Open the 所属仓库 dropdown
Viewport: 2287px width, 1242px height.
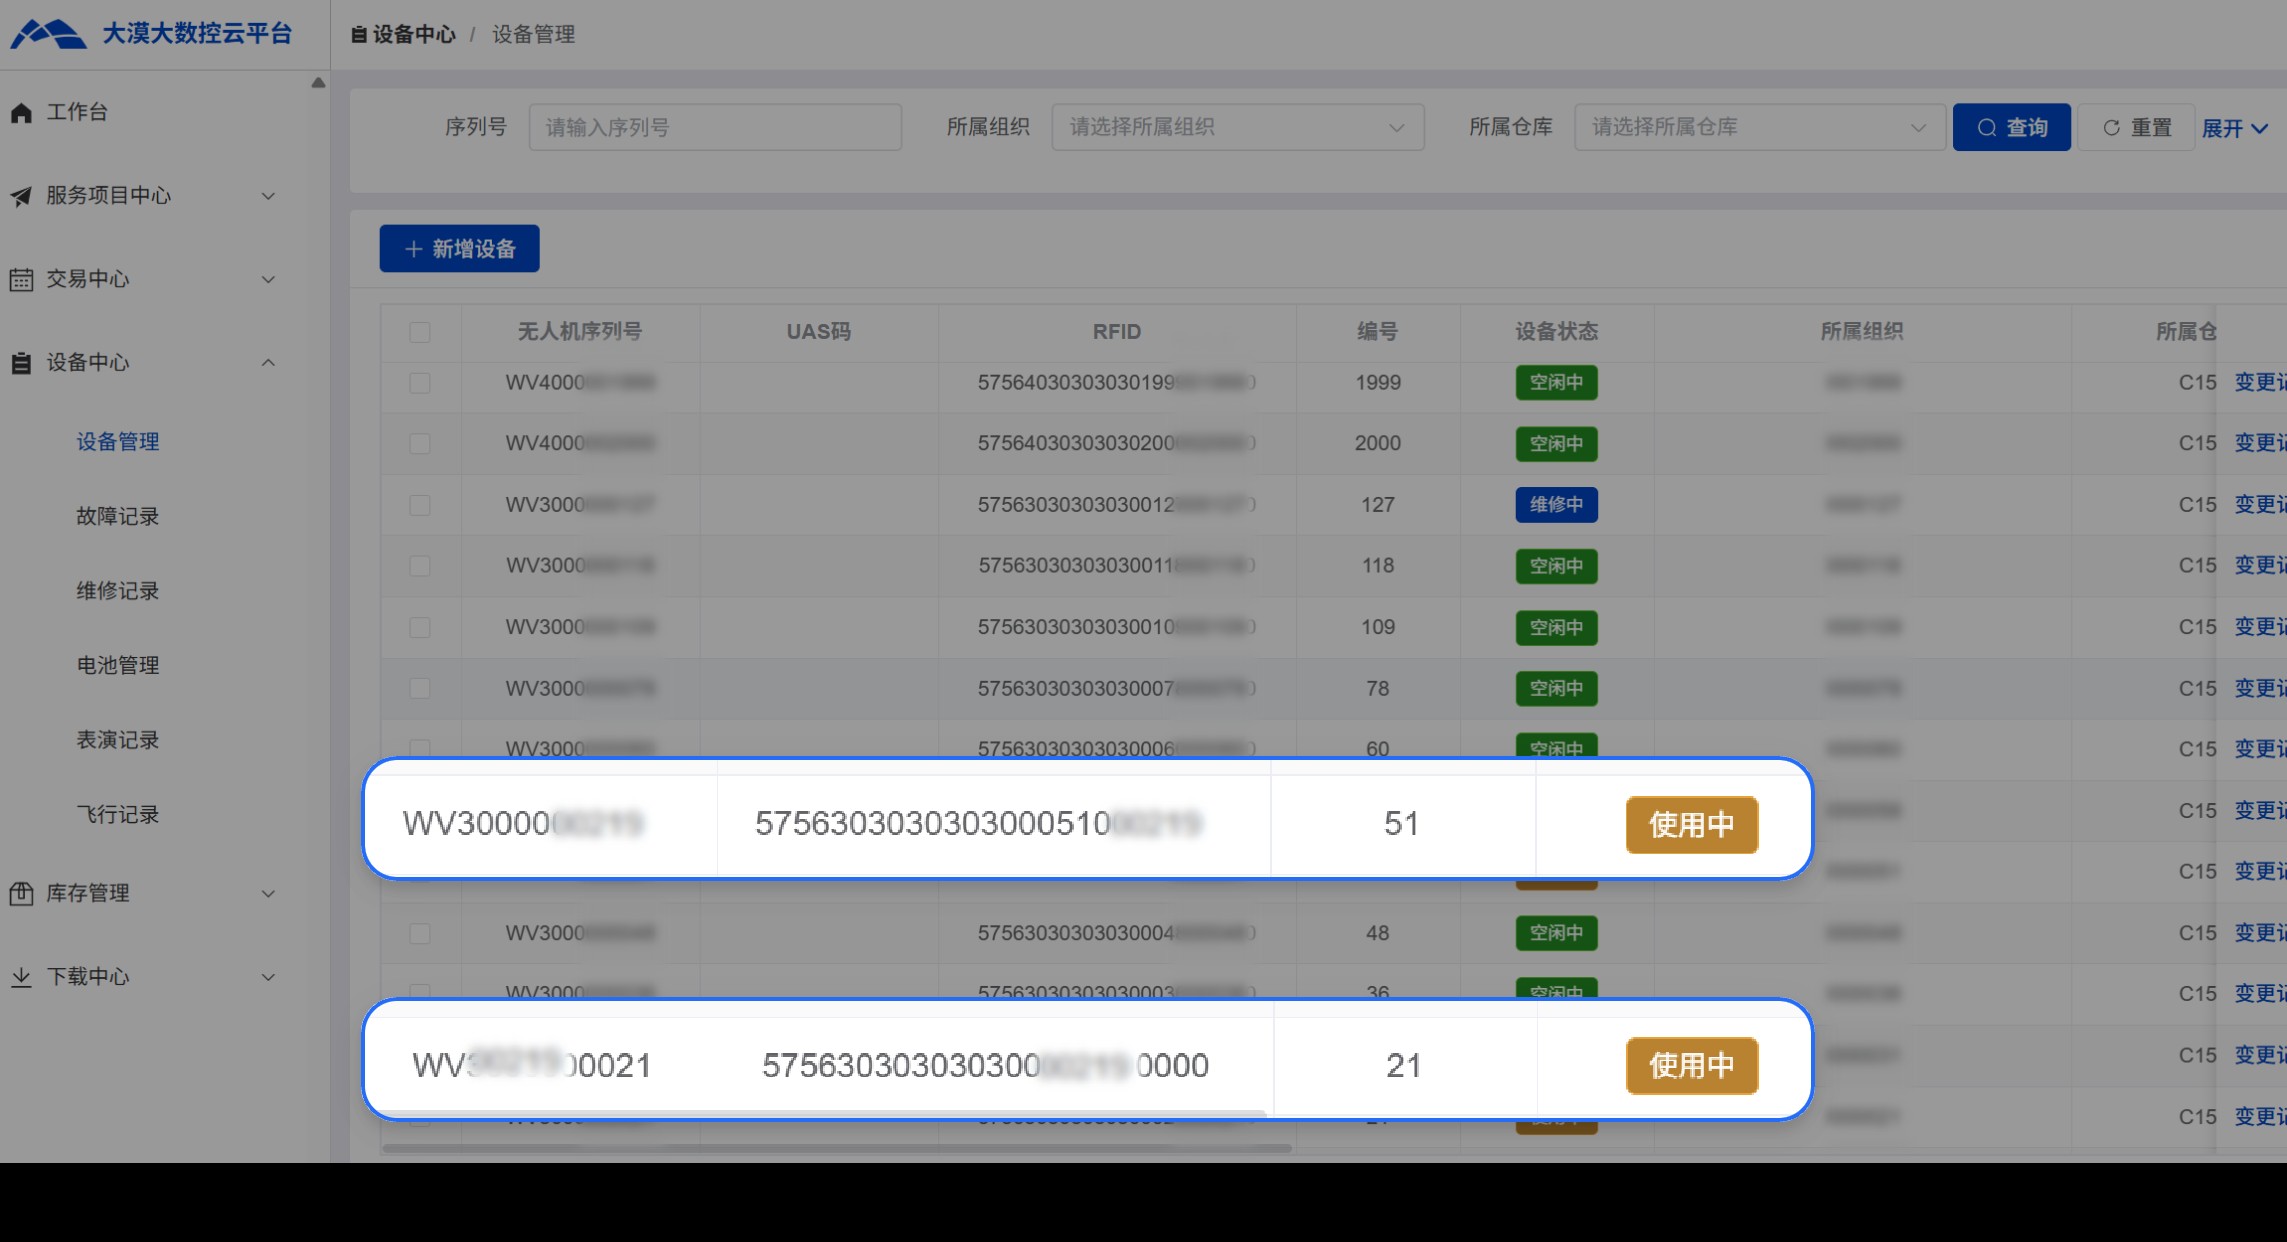tap(1759, 127)
